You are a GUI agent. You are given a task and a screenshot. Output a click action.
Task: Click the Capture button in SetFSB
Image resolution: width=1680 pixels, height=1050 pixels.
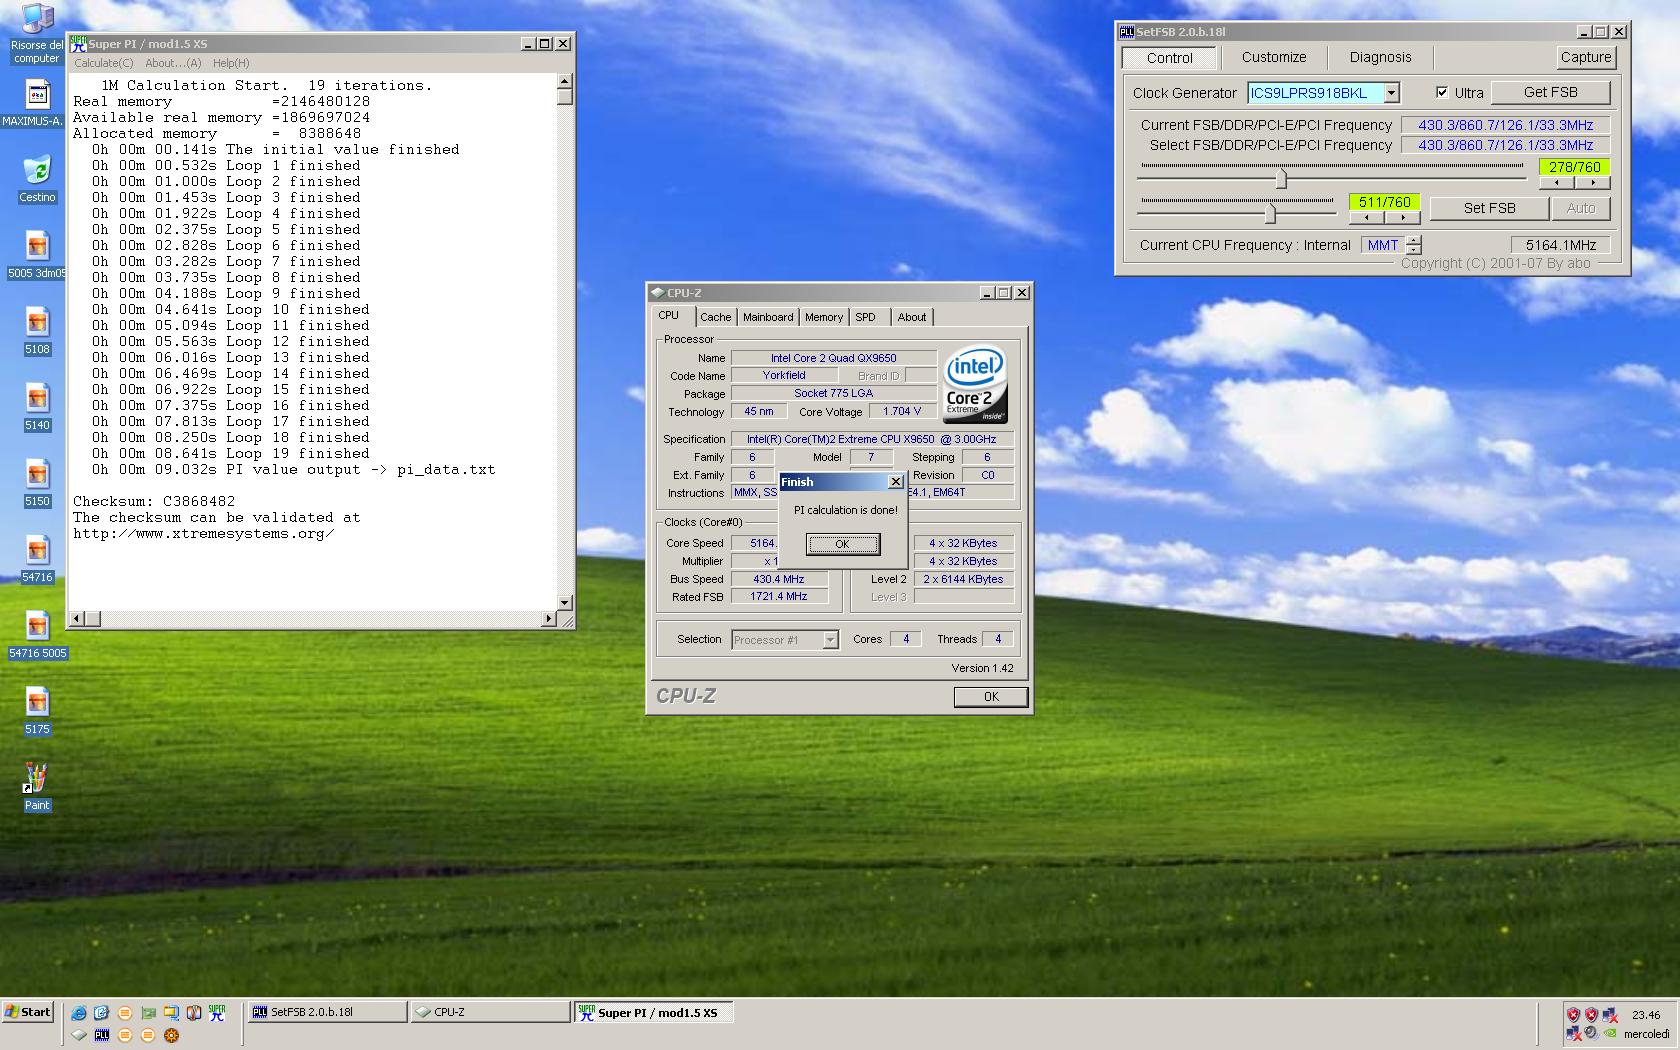[1586, 57]
